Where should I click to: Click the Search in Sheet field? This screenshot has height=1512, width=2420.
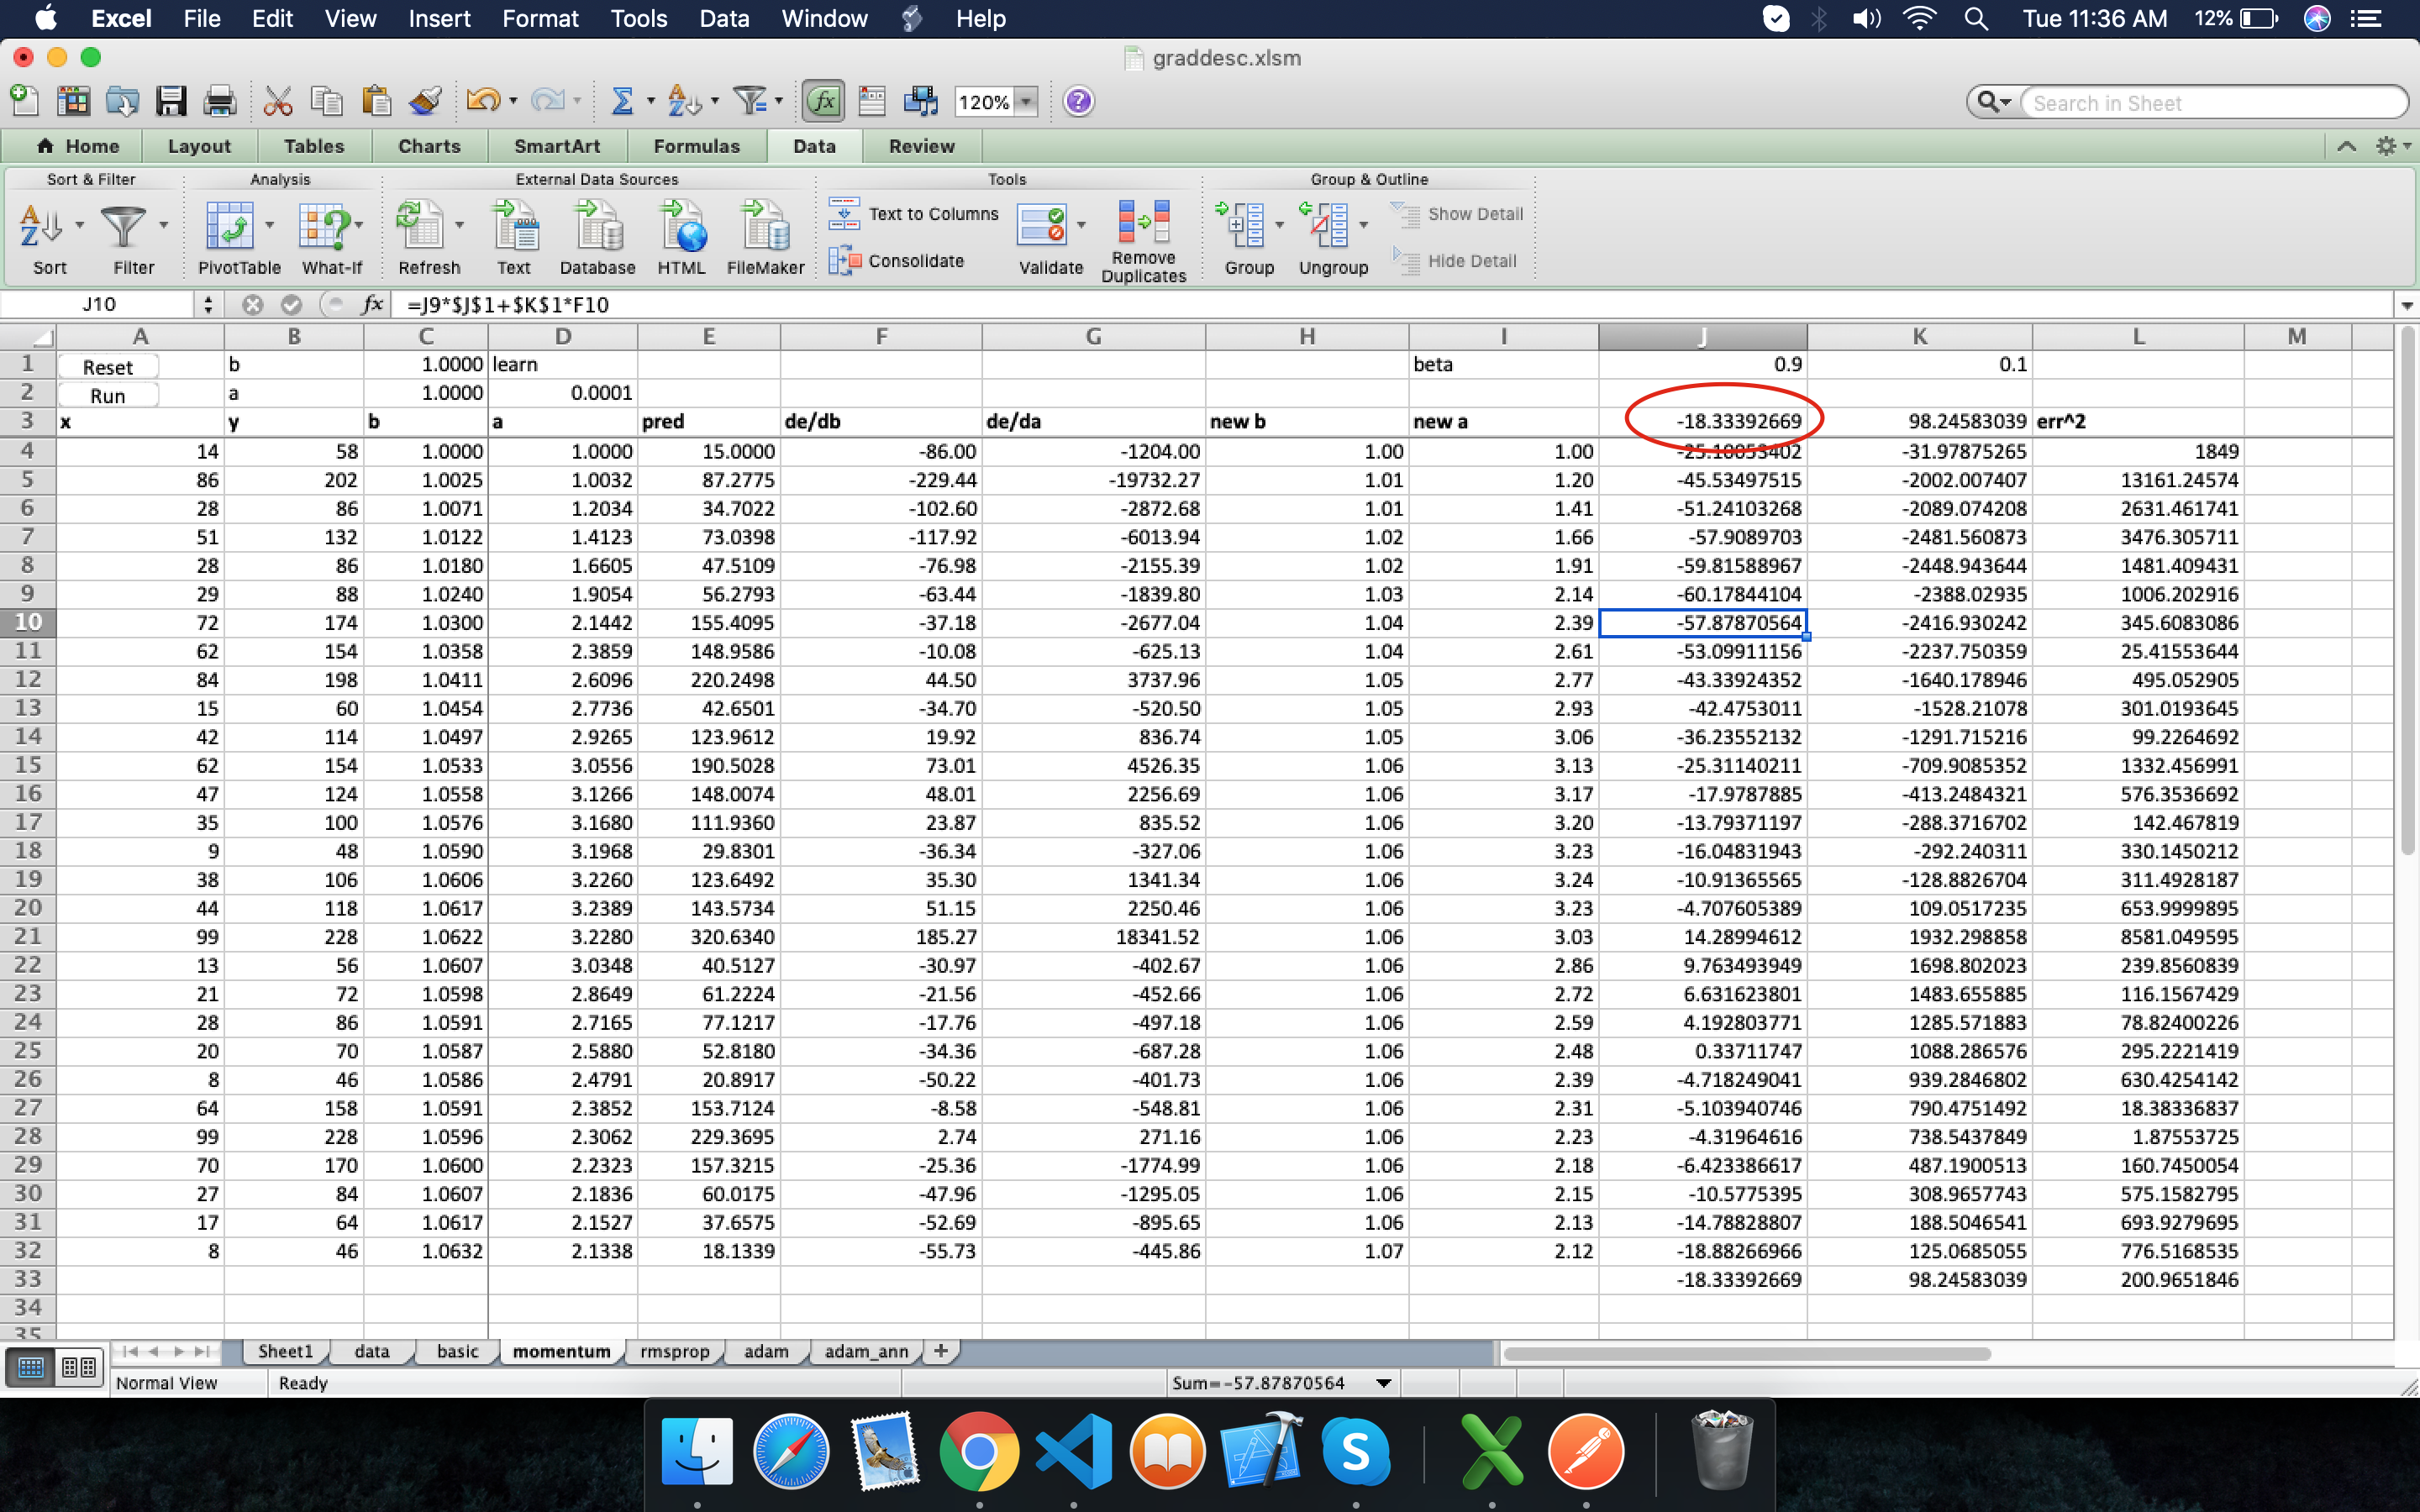2210,103
